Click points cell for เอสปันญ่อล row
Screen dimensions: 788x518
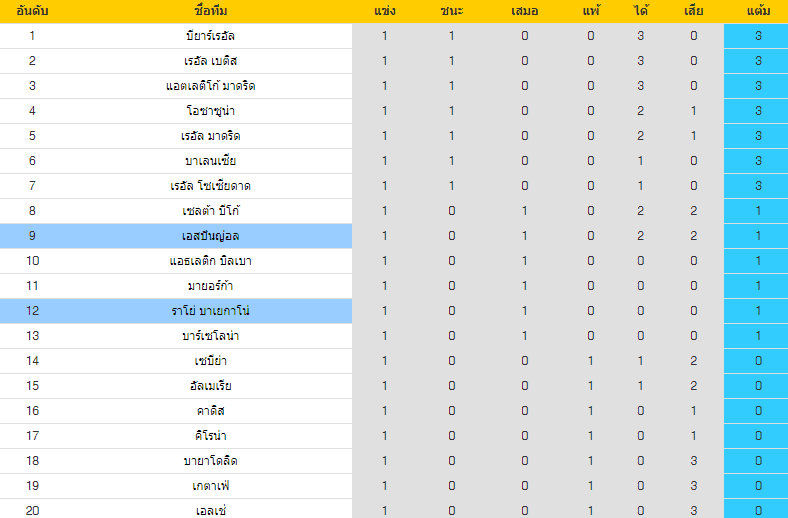758,236
